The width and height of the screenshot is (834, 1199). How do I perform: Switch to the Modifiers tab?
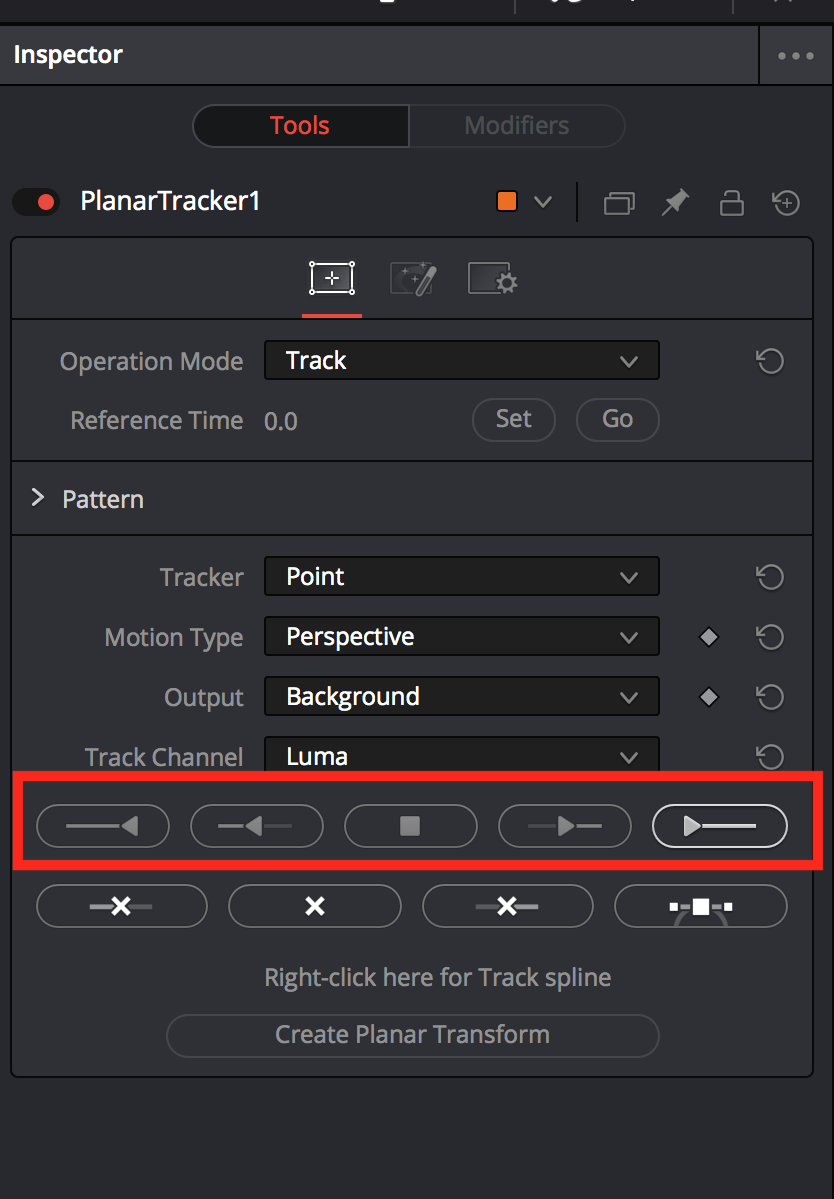coord(516,126)
